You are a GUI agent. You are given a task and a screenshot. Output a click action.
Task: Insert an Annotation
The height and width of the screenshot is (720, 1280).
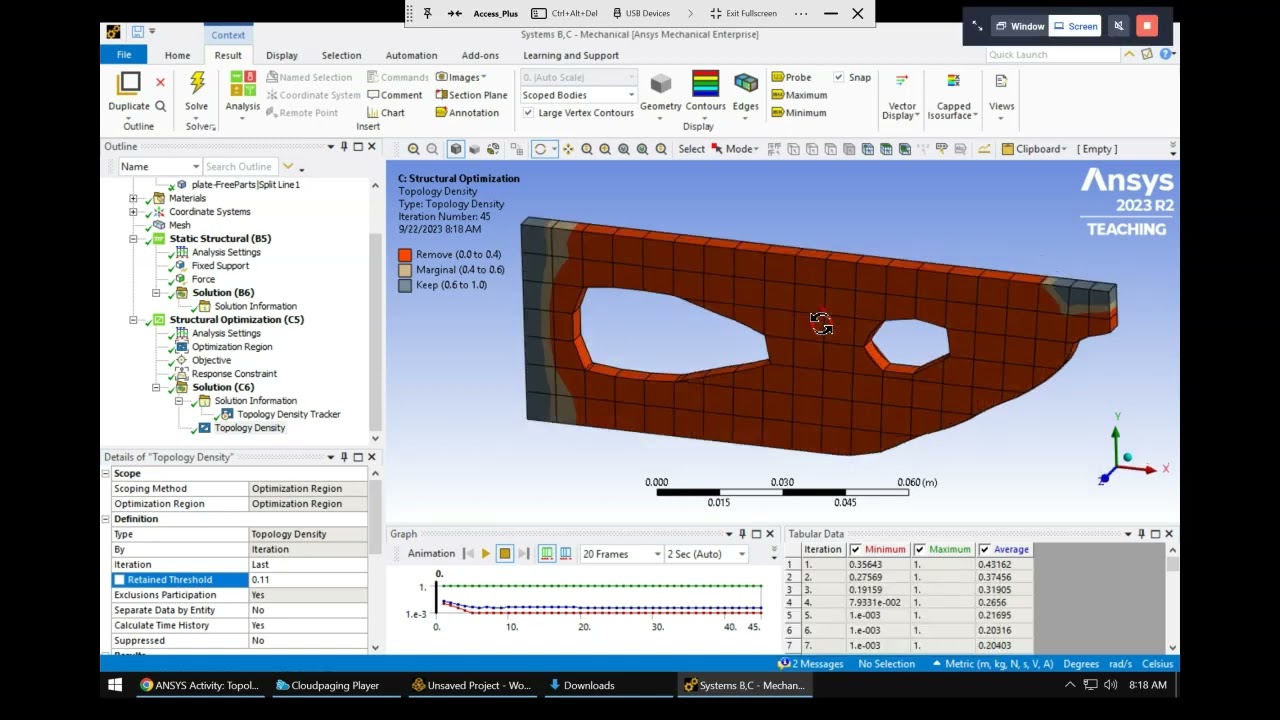[467, 113]
